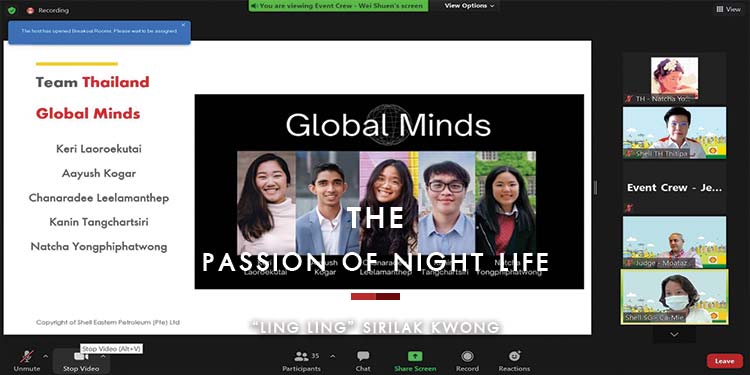
Task: Click the Record icon
Action: click(467, 356)
